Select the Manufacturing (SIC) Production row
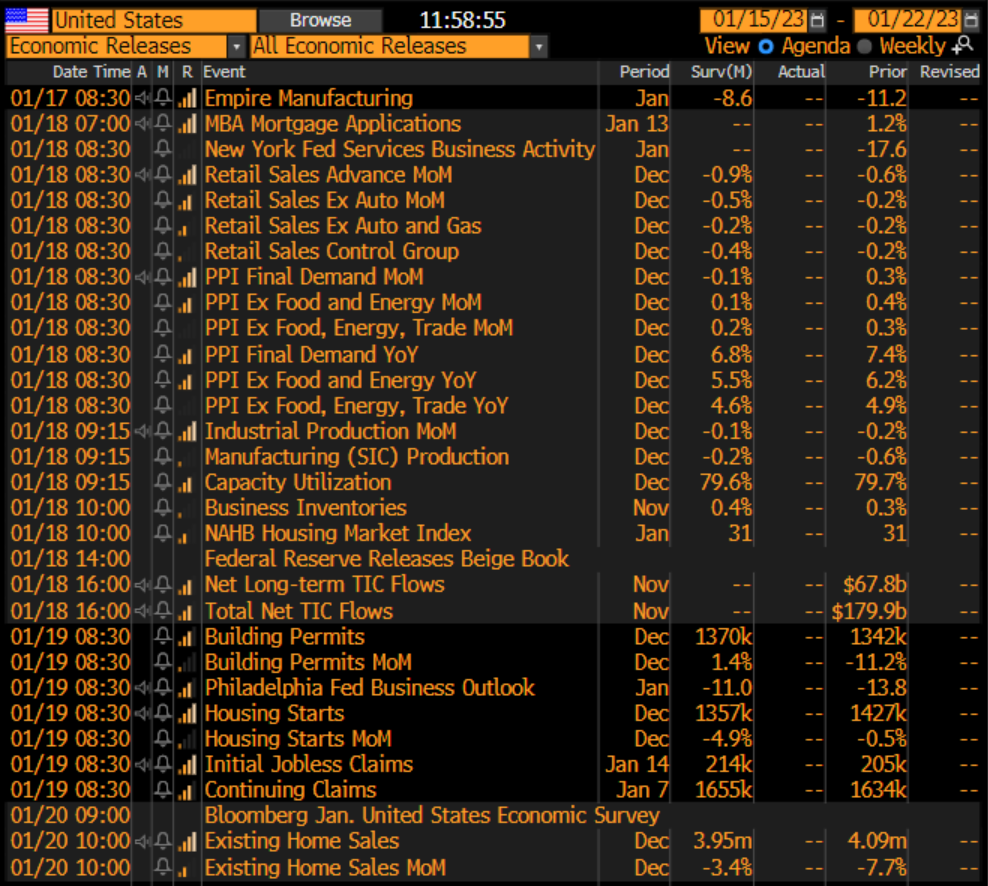The width and height of the screenshot is (988, 886). pos(494,457)
